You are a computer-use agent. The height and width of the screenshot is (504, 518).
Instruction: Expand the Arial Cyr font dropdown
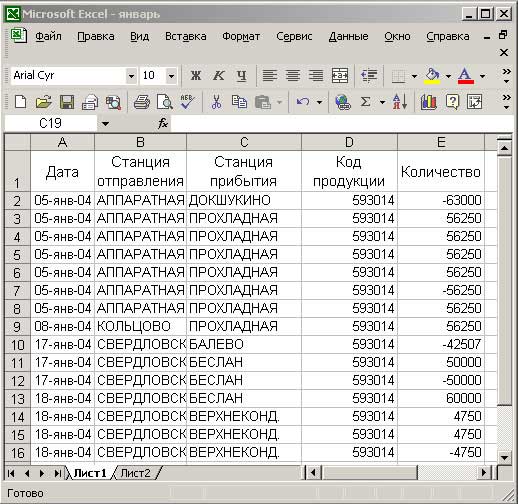[131, 76]
